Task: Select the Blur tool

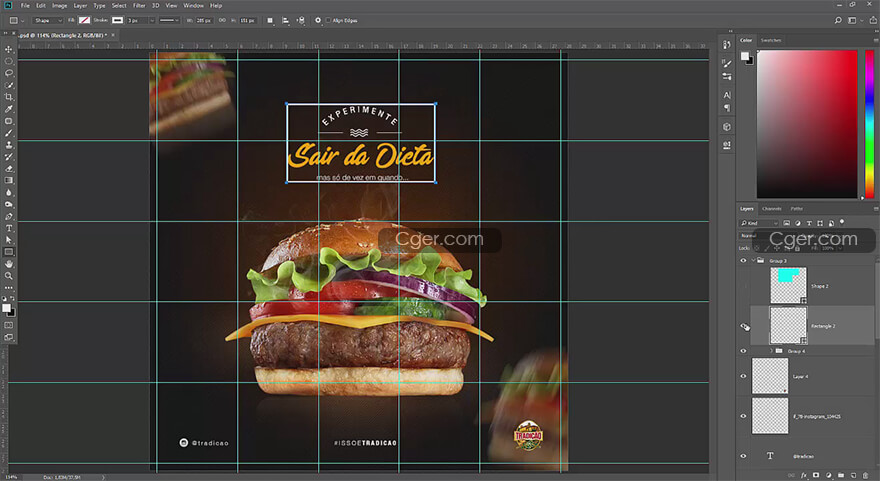Action: point(8,193)
